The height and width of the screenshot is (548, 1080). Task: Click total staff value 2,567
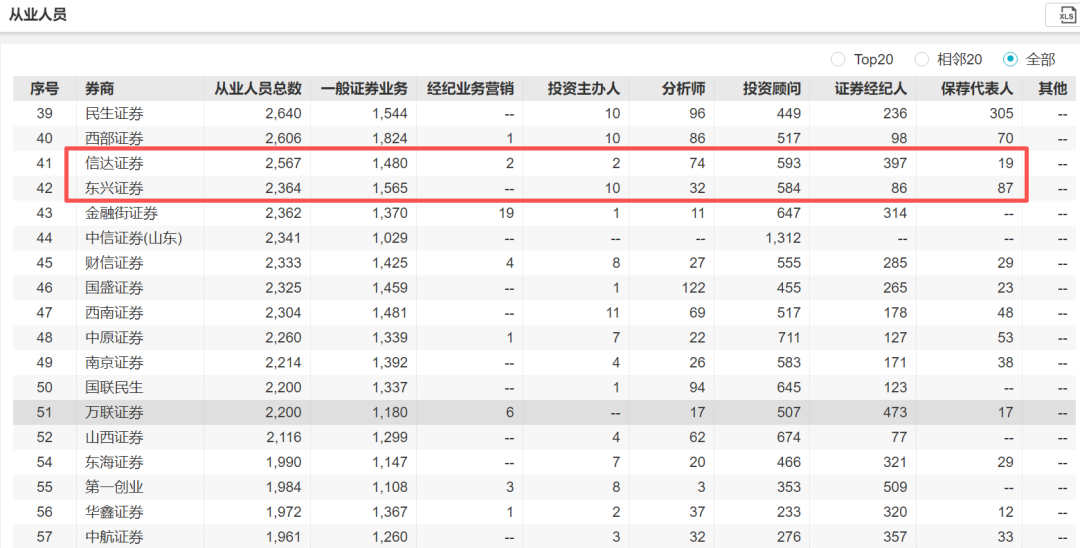point(283,163)
